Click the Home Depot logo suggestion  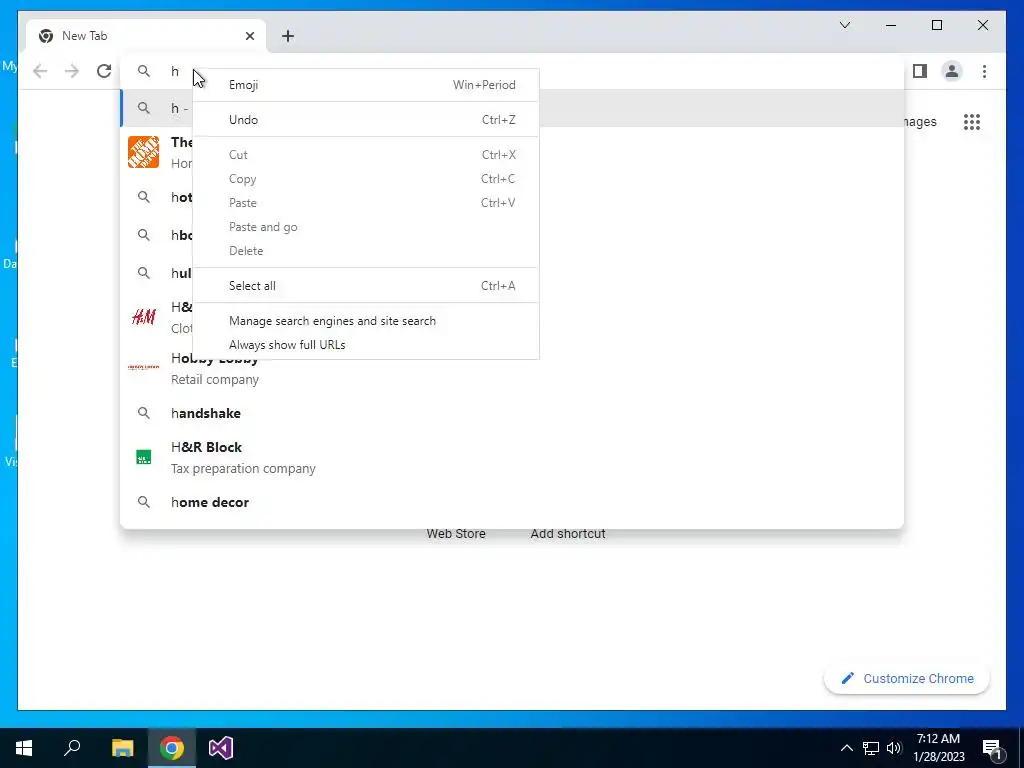point(143,152)
